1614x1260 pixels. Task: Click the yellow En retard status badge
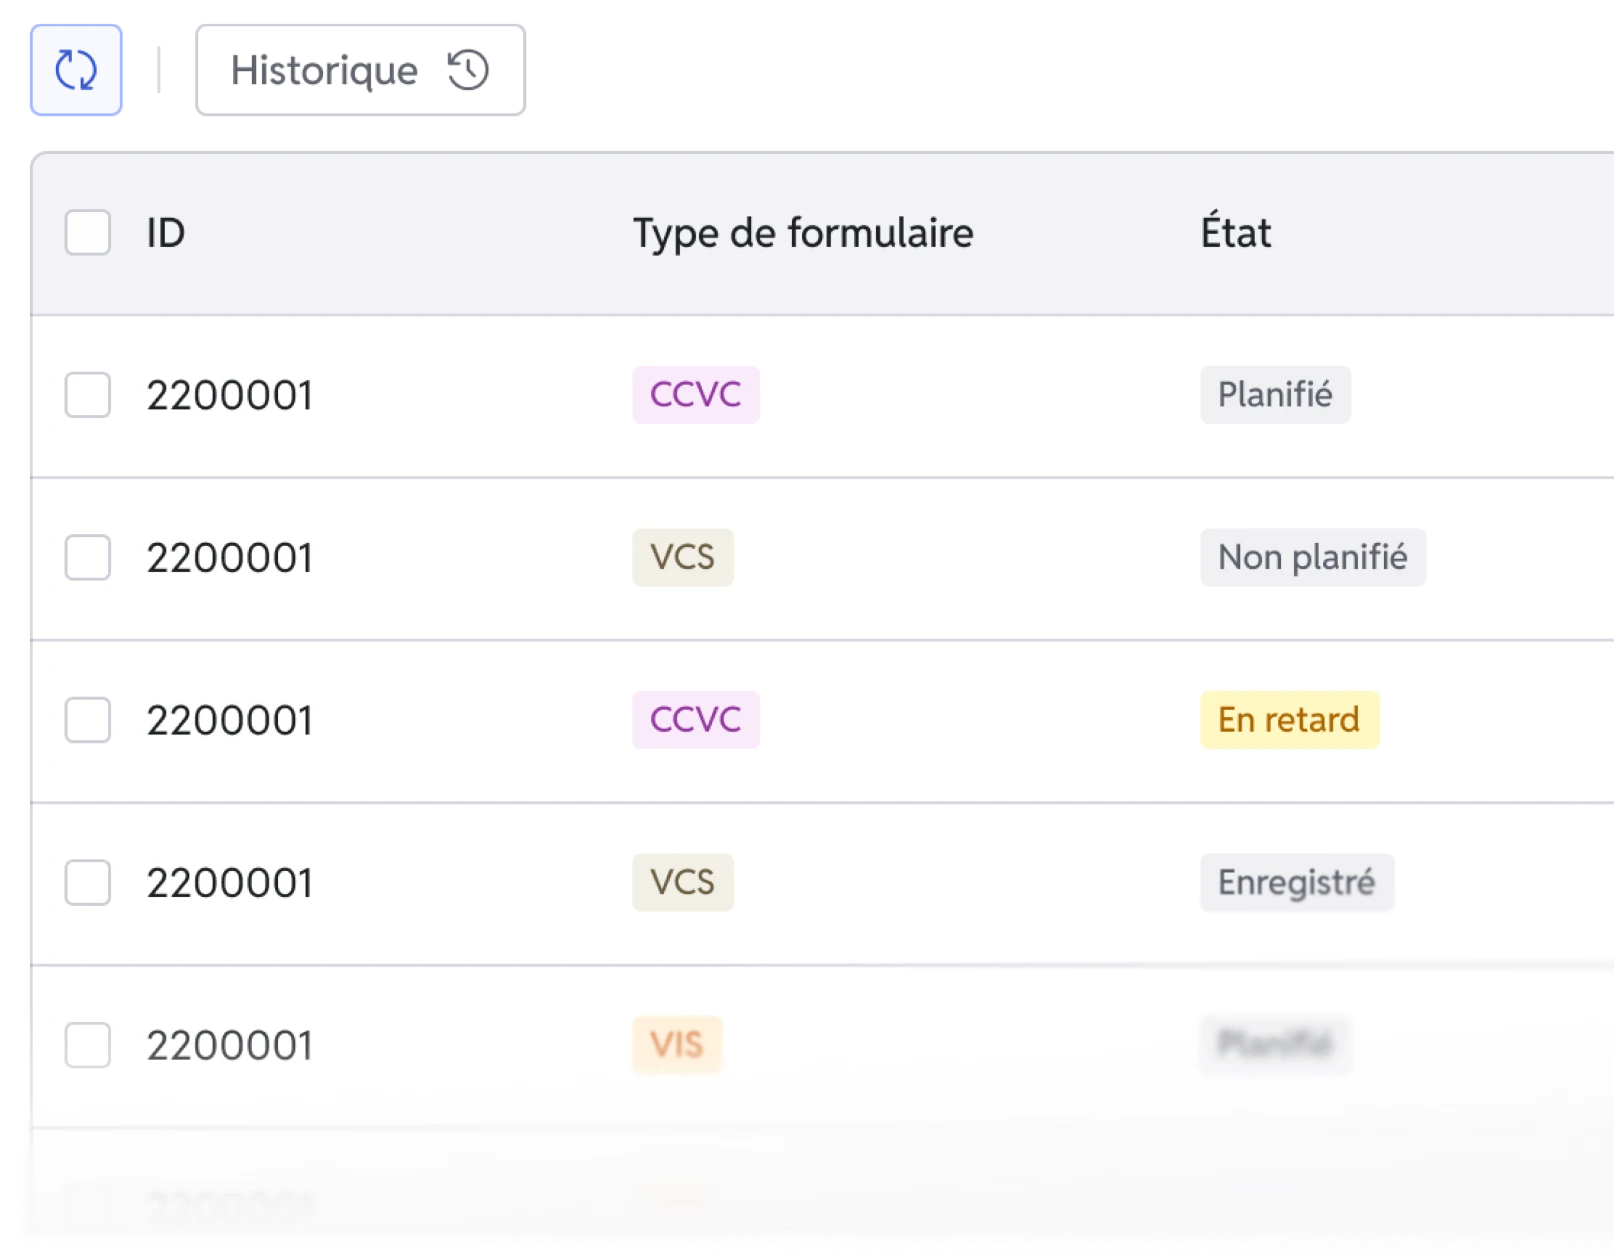coord(1290,720)
